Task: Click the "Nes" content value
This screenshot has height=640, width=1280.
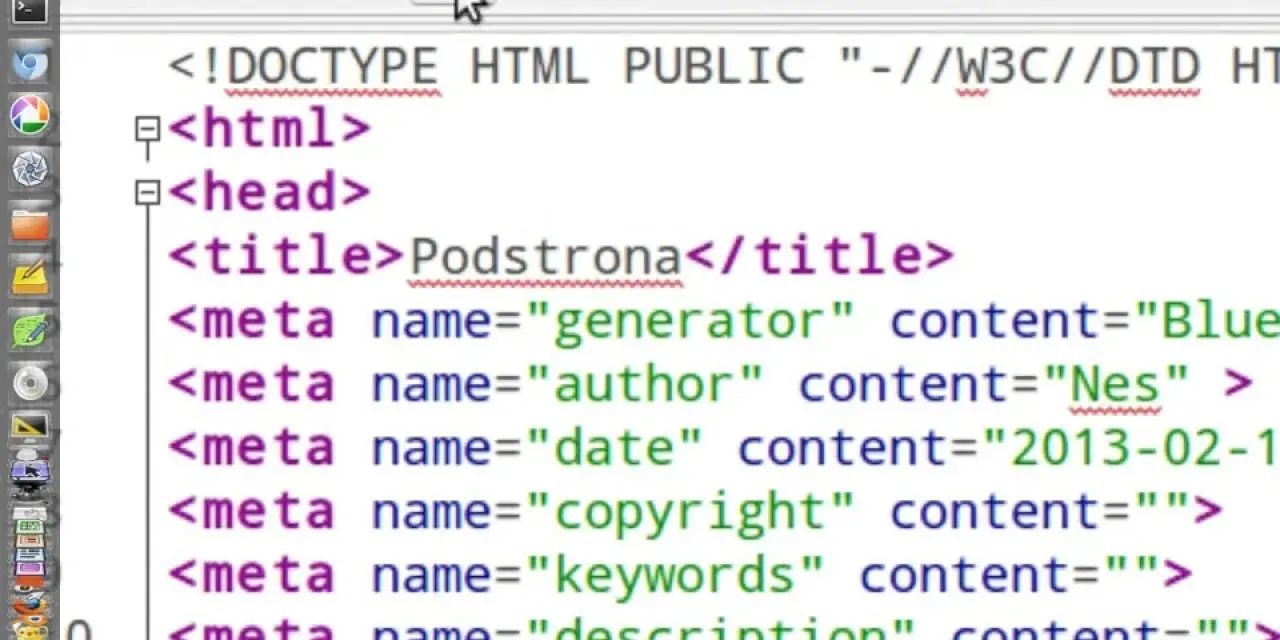Action: [x=1116, y=385]
